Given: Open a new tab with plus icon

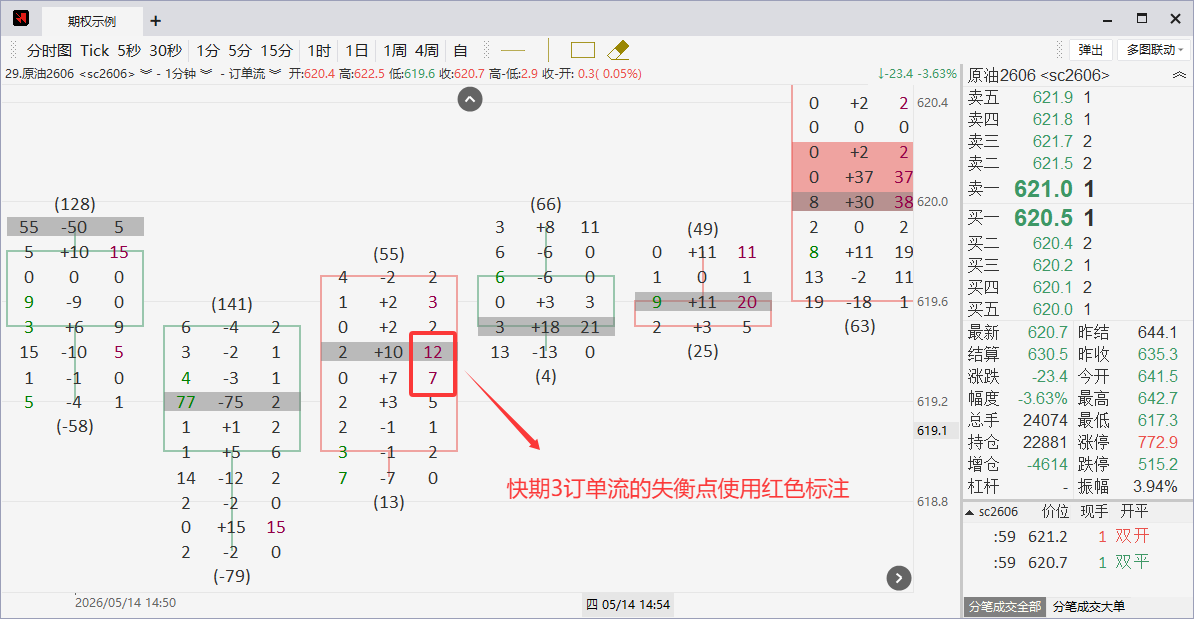Looking at the screenshot, I should point(155,21).
